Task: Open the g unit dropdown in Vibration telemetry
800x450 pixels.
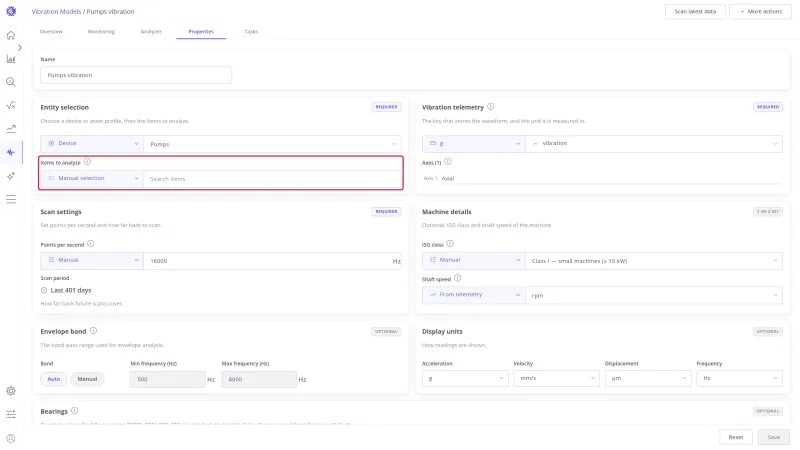Action: point(474,143)
